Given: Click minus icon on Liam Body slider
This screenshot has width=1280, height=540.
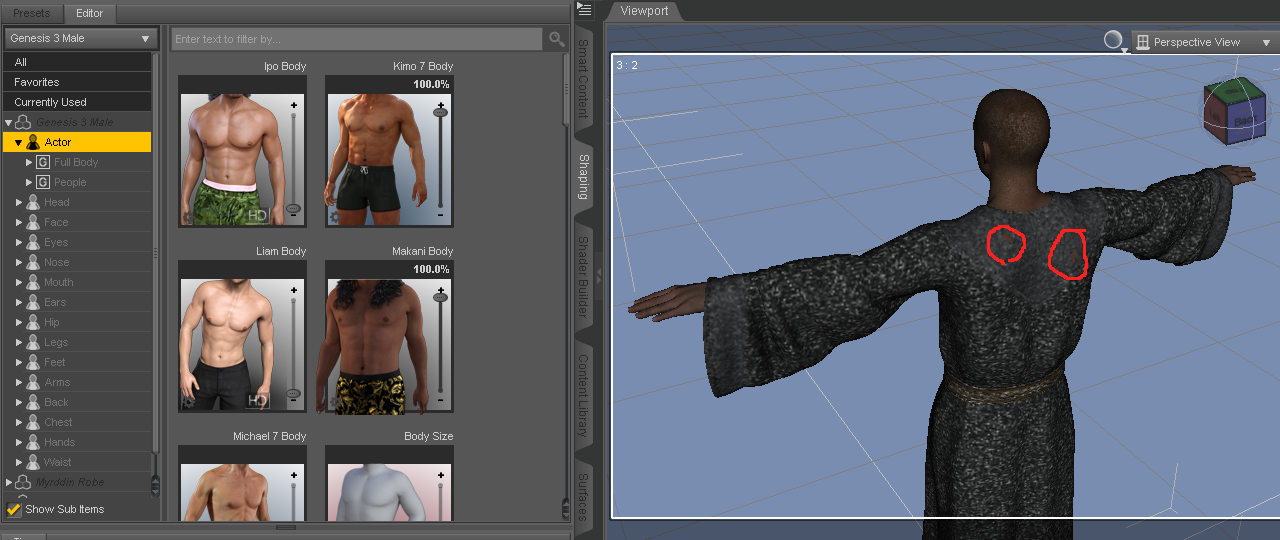Looking at the screenshot, I should pyautogui.click(x=293, y=401).
